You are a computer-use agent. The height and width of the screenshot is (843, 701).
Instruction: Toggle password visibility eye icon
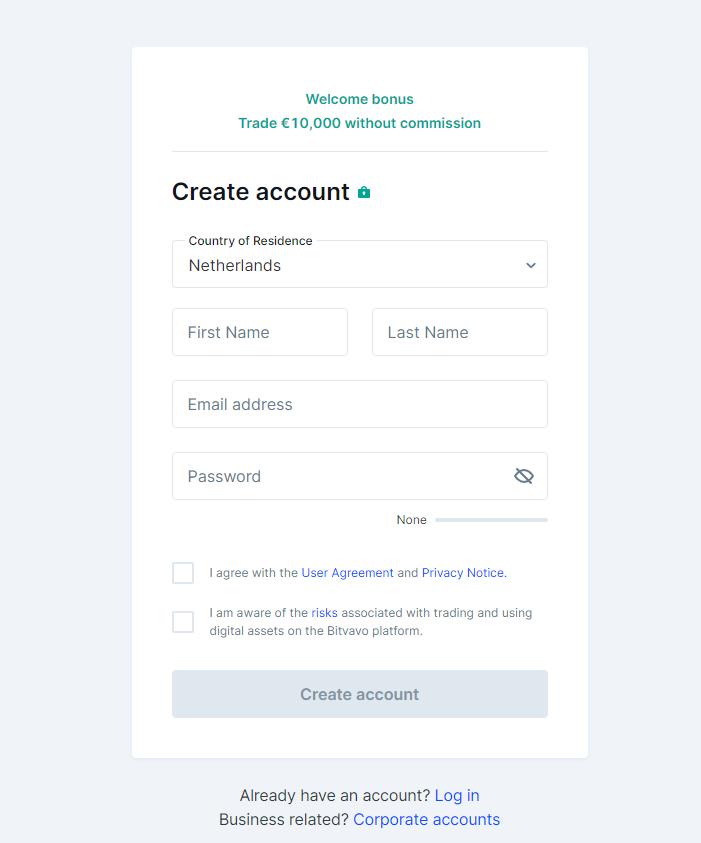tap(523, 476)
